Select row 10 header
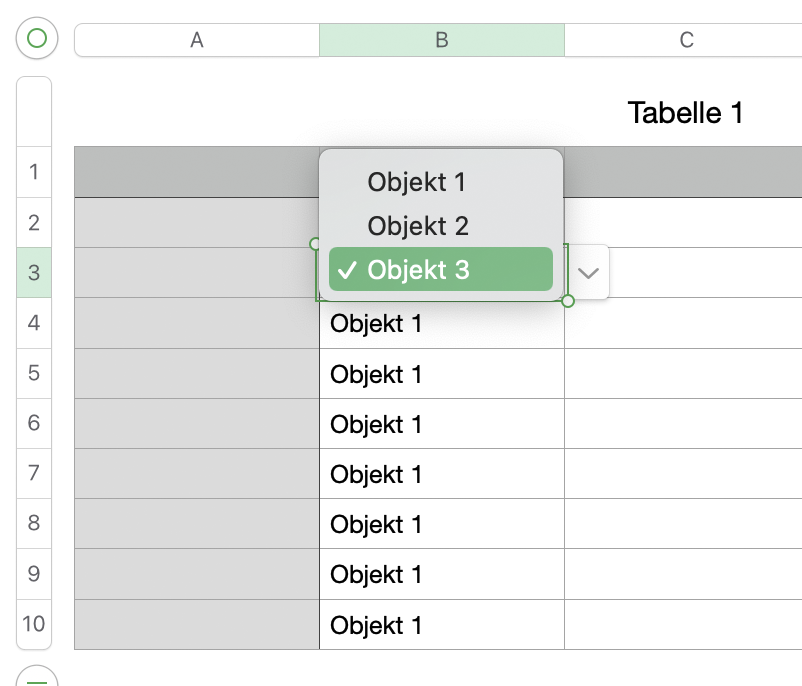Viewport: 802px width, 686px height. 34,624
